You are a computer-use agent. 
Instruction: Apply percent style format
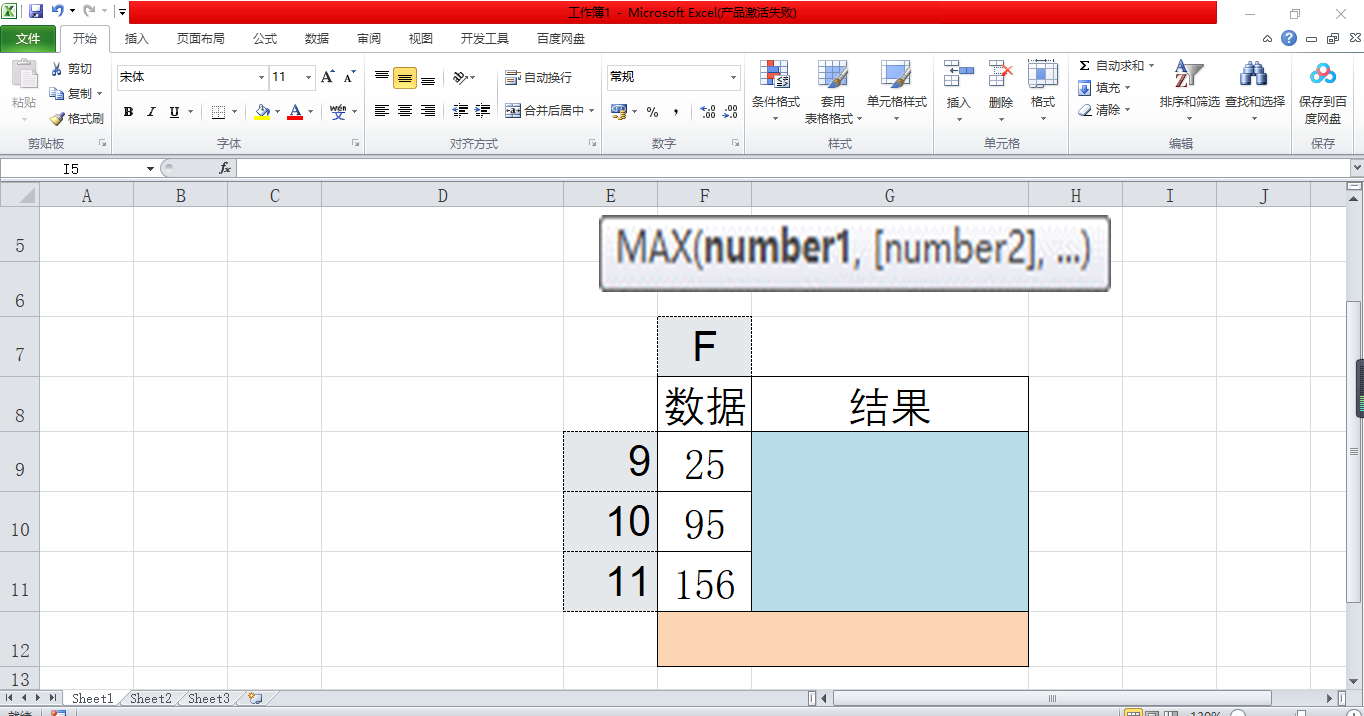(652, 112)
